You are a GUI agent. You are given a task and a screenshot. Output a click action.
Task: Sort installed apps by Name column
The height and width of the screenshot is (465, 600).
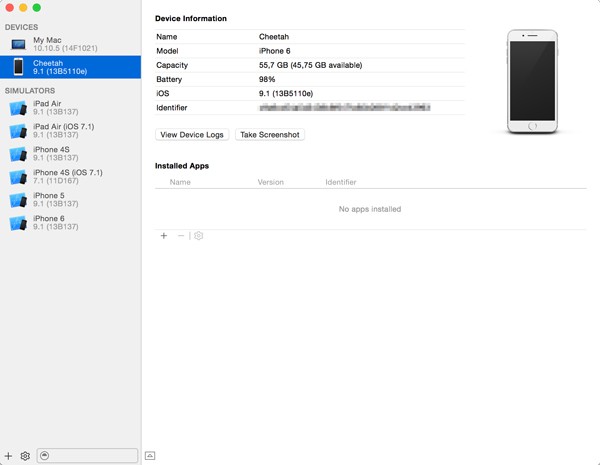[x=180, y=182]
